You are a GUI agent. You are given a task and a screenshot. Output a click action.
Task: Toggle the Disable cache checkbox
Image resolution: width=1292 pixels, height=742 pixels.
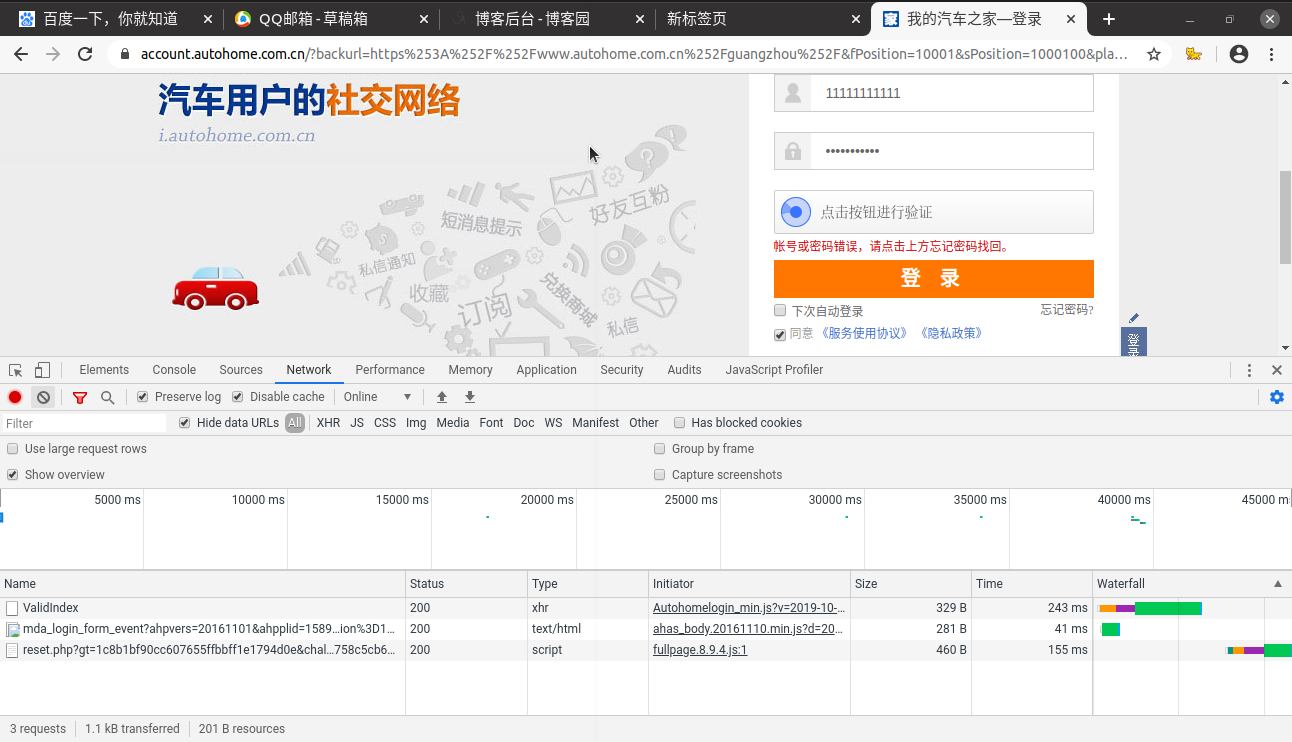tap(238, 397)
